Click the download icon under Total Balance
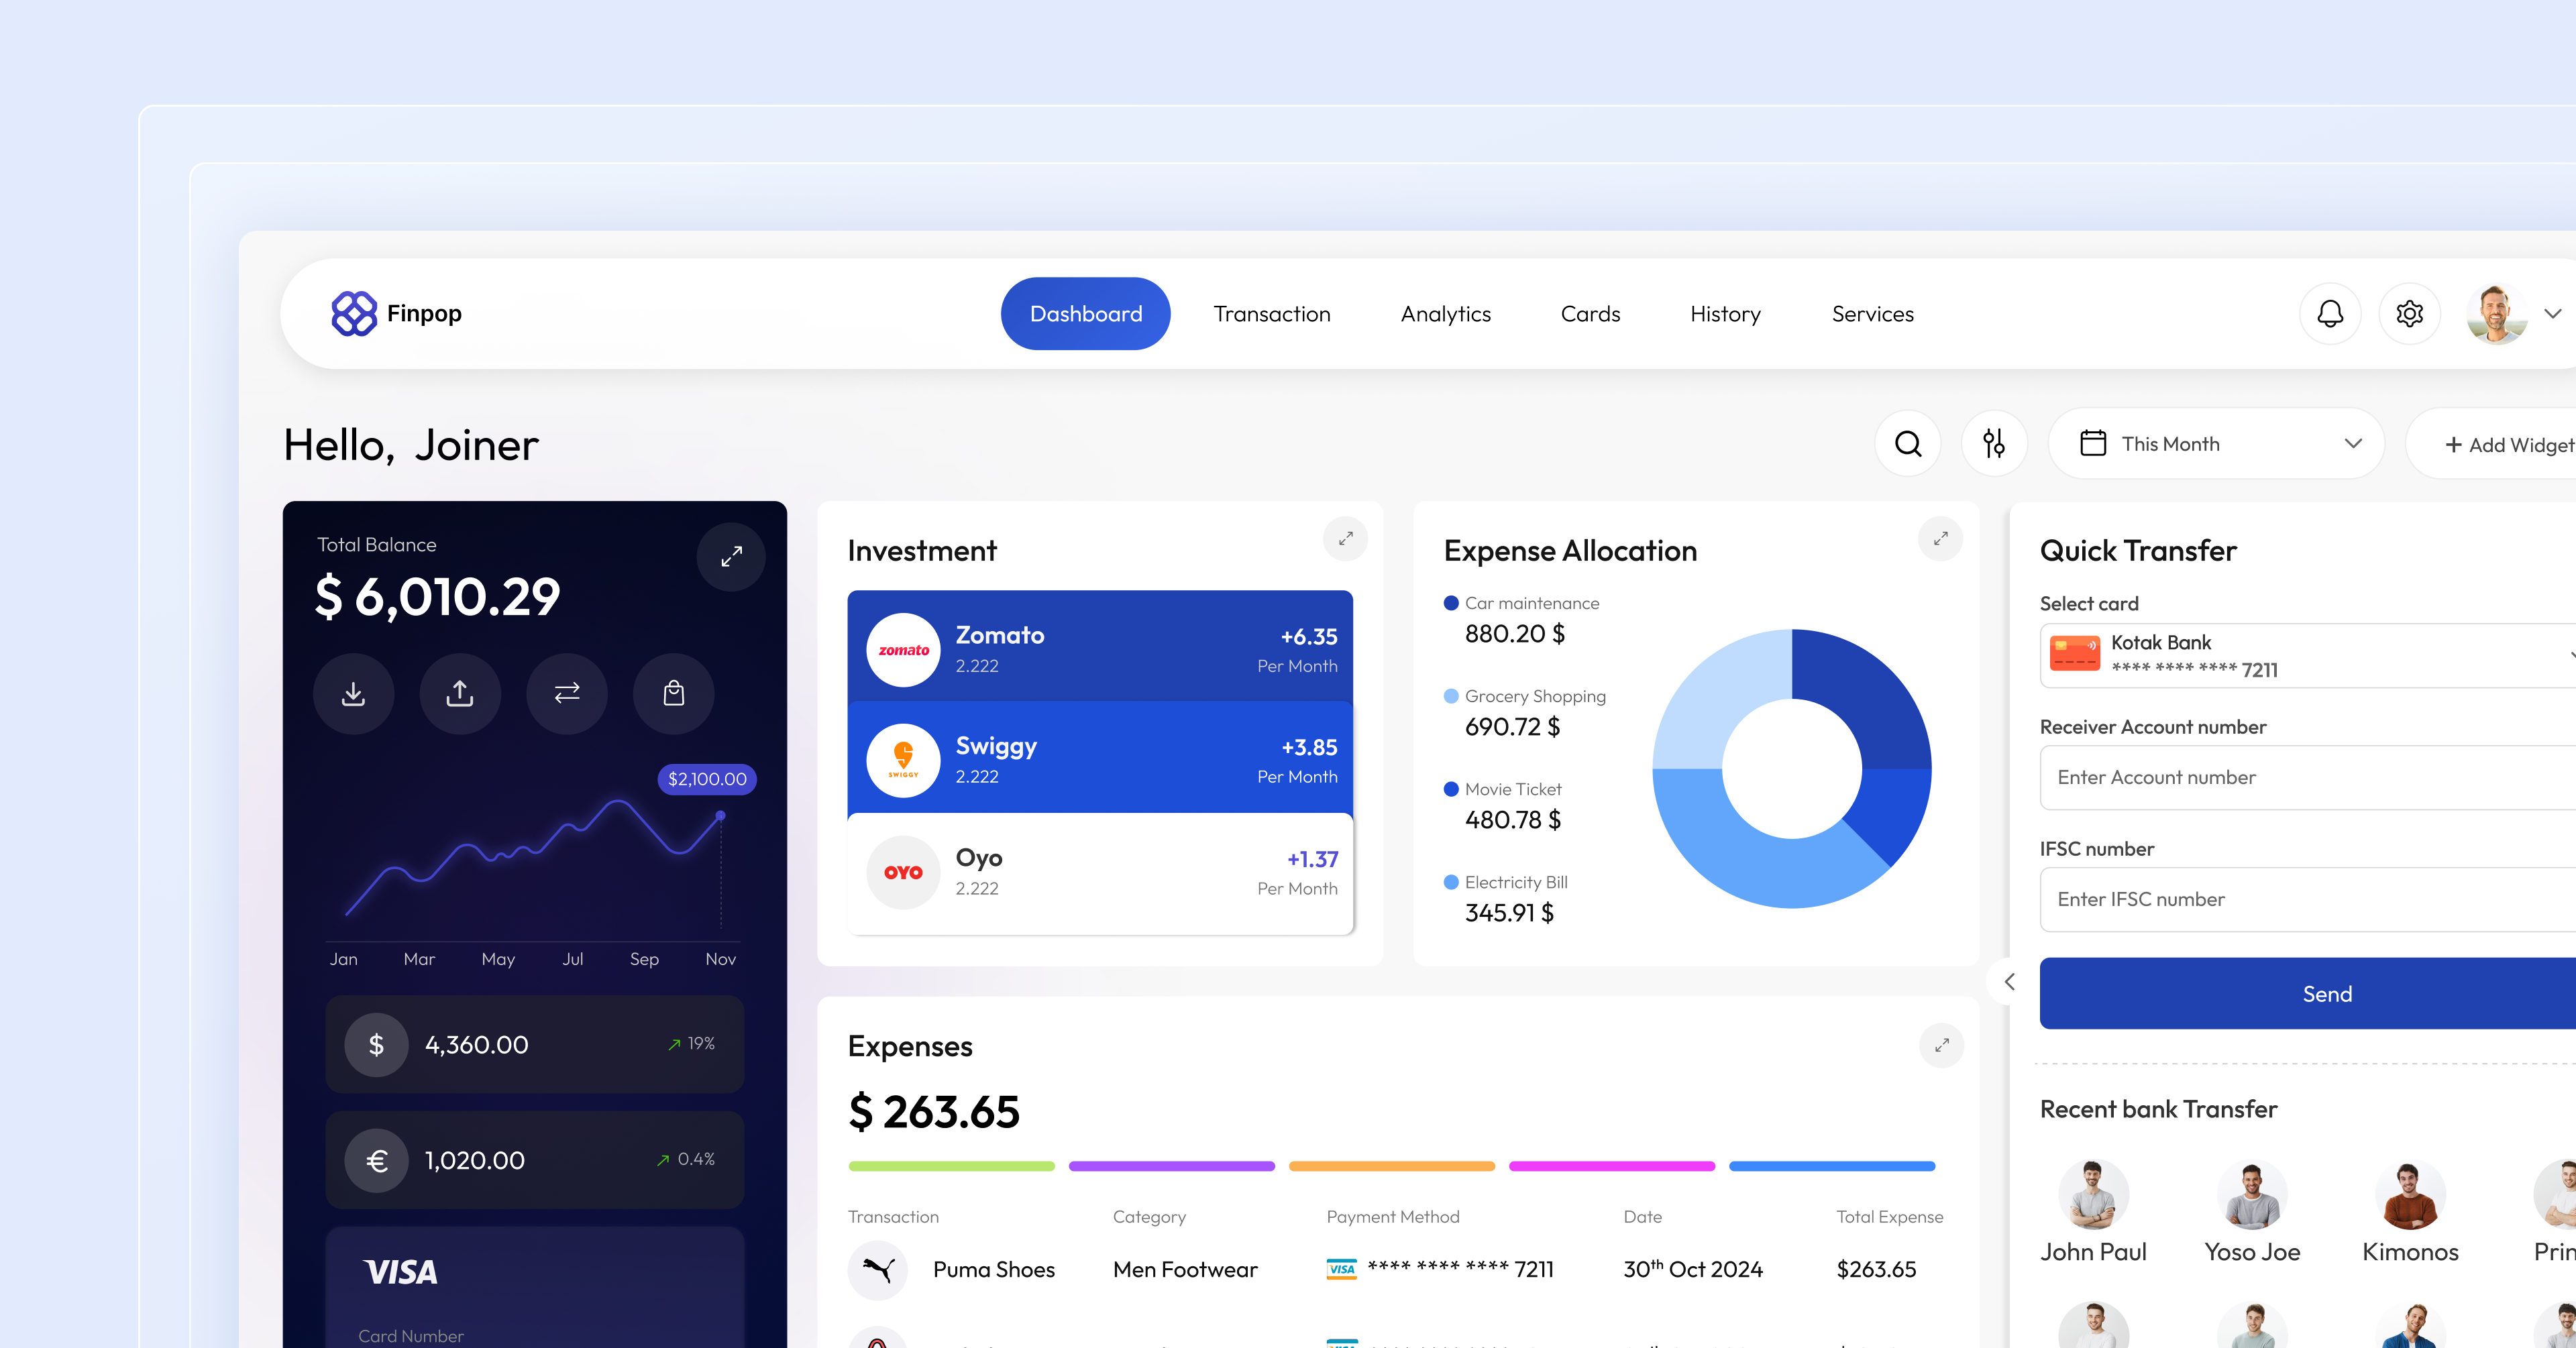Screen dimensions: 2576x1348 pos(353,694)
